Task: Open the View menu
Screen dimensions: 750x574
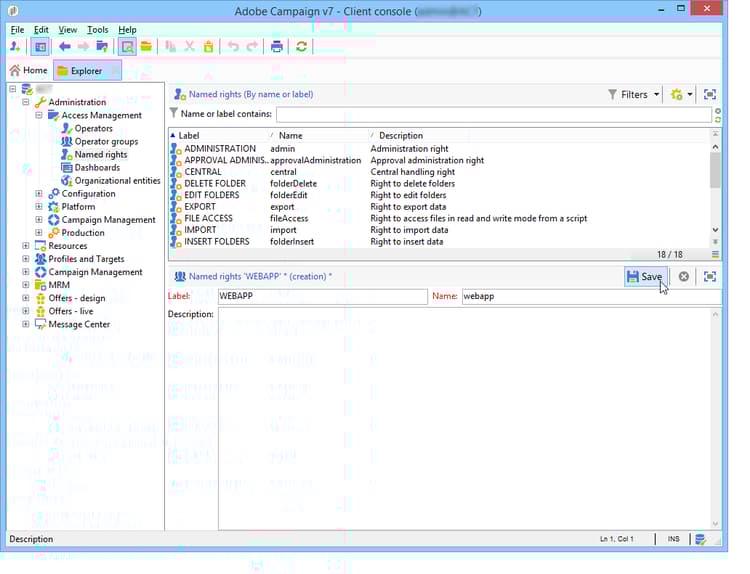Action: click(x=67, y=30)
